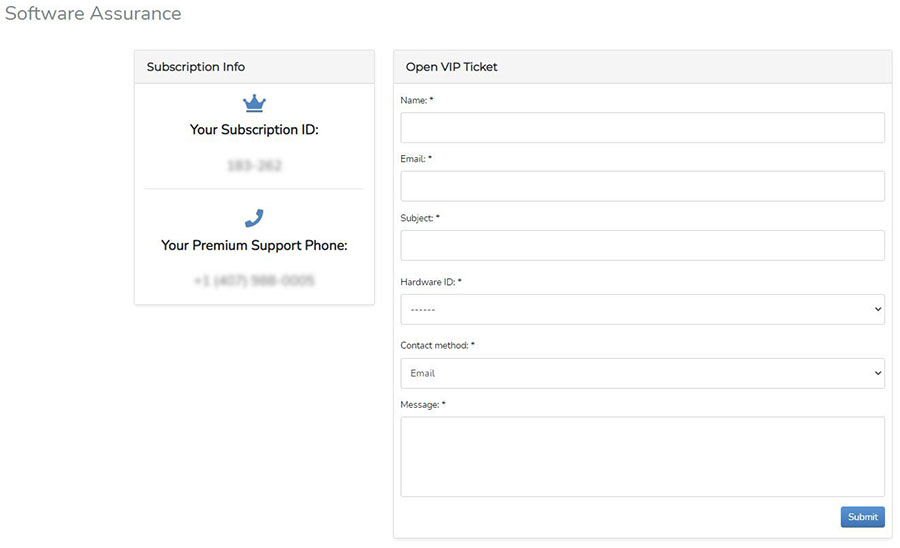Click the Software Assurance page heading
The image size is (900, 548).
(x=93, y=14)
